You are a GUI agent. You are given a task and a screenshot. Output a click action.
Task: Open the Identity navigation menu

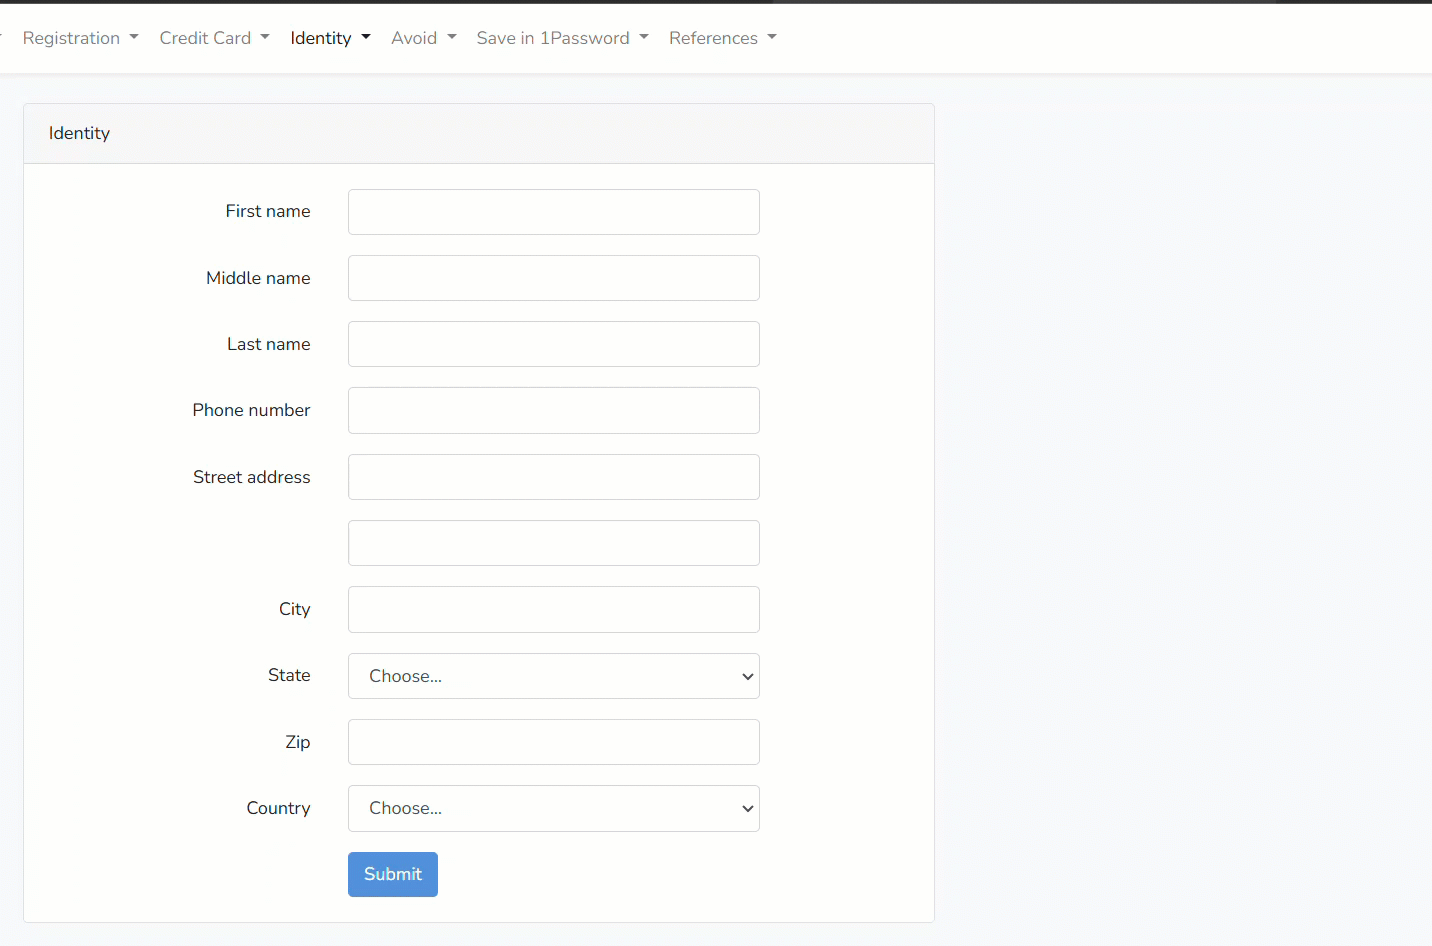pos(330,38)
